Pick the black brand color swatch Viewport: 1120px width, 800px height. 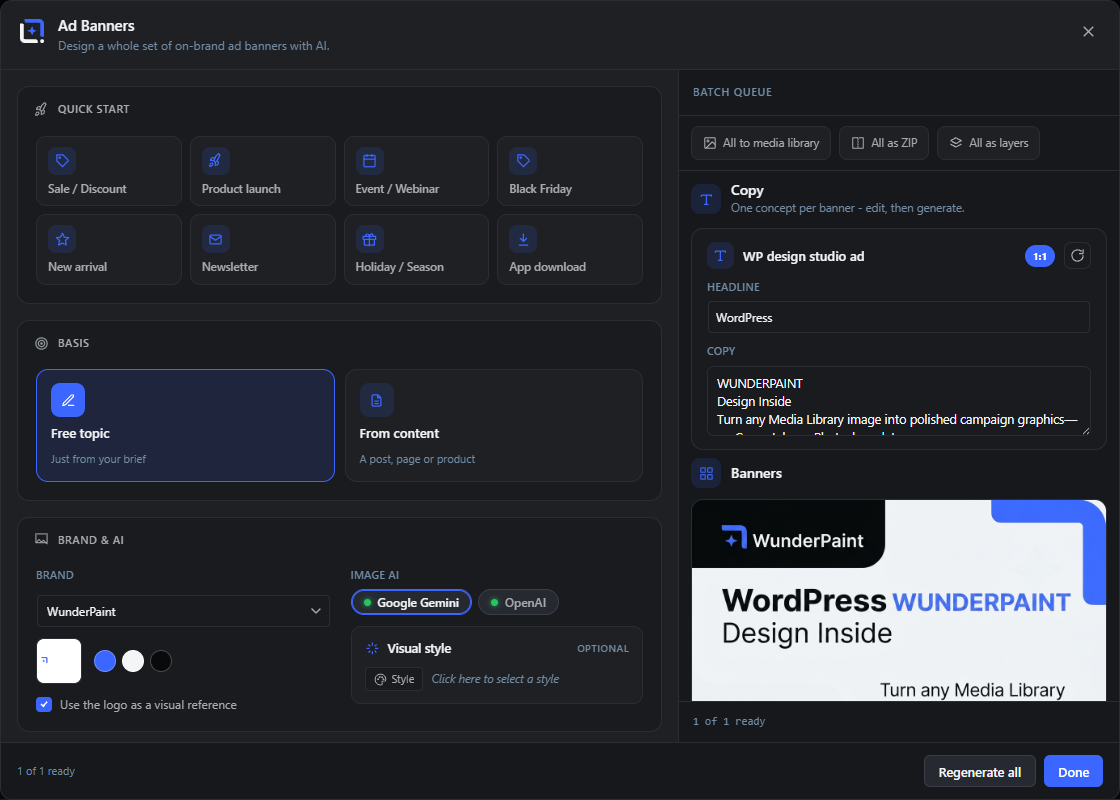coord(161,661)
